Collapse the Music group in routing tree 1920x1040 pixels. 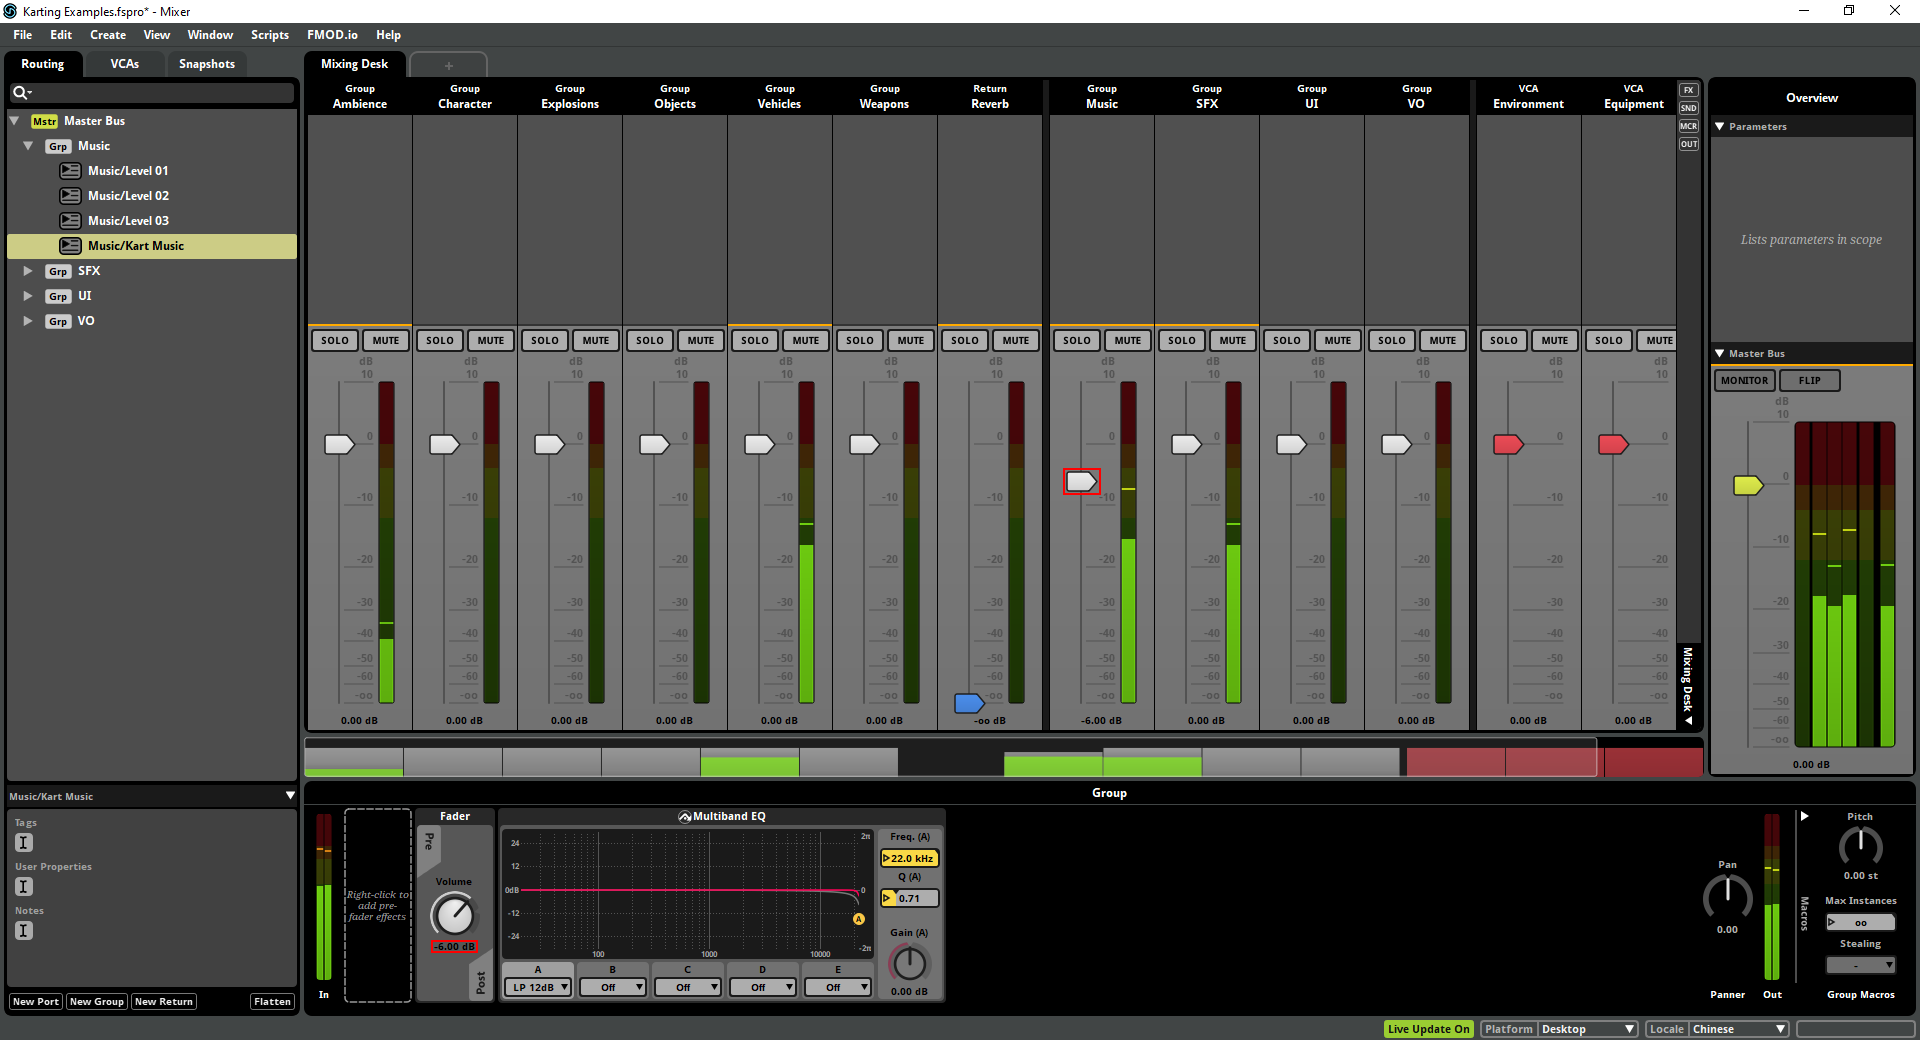[29, 145]
